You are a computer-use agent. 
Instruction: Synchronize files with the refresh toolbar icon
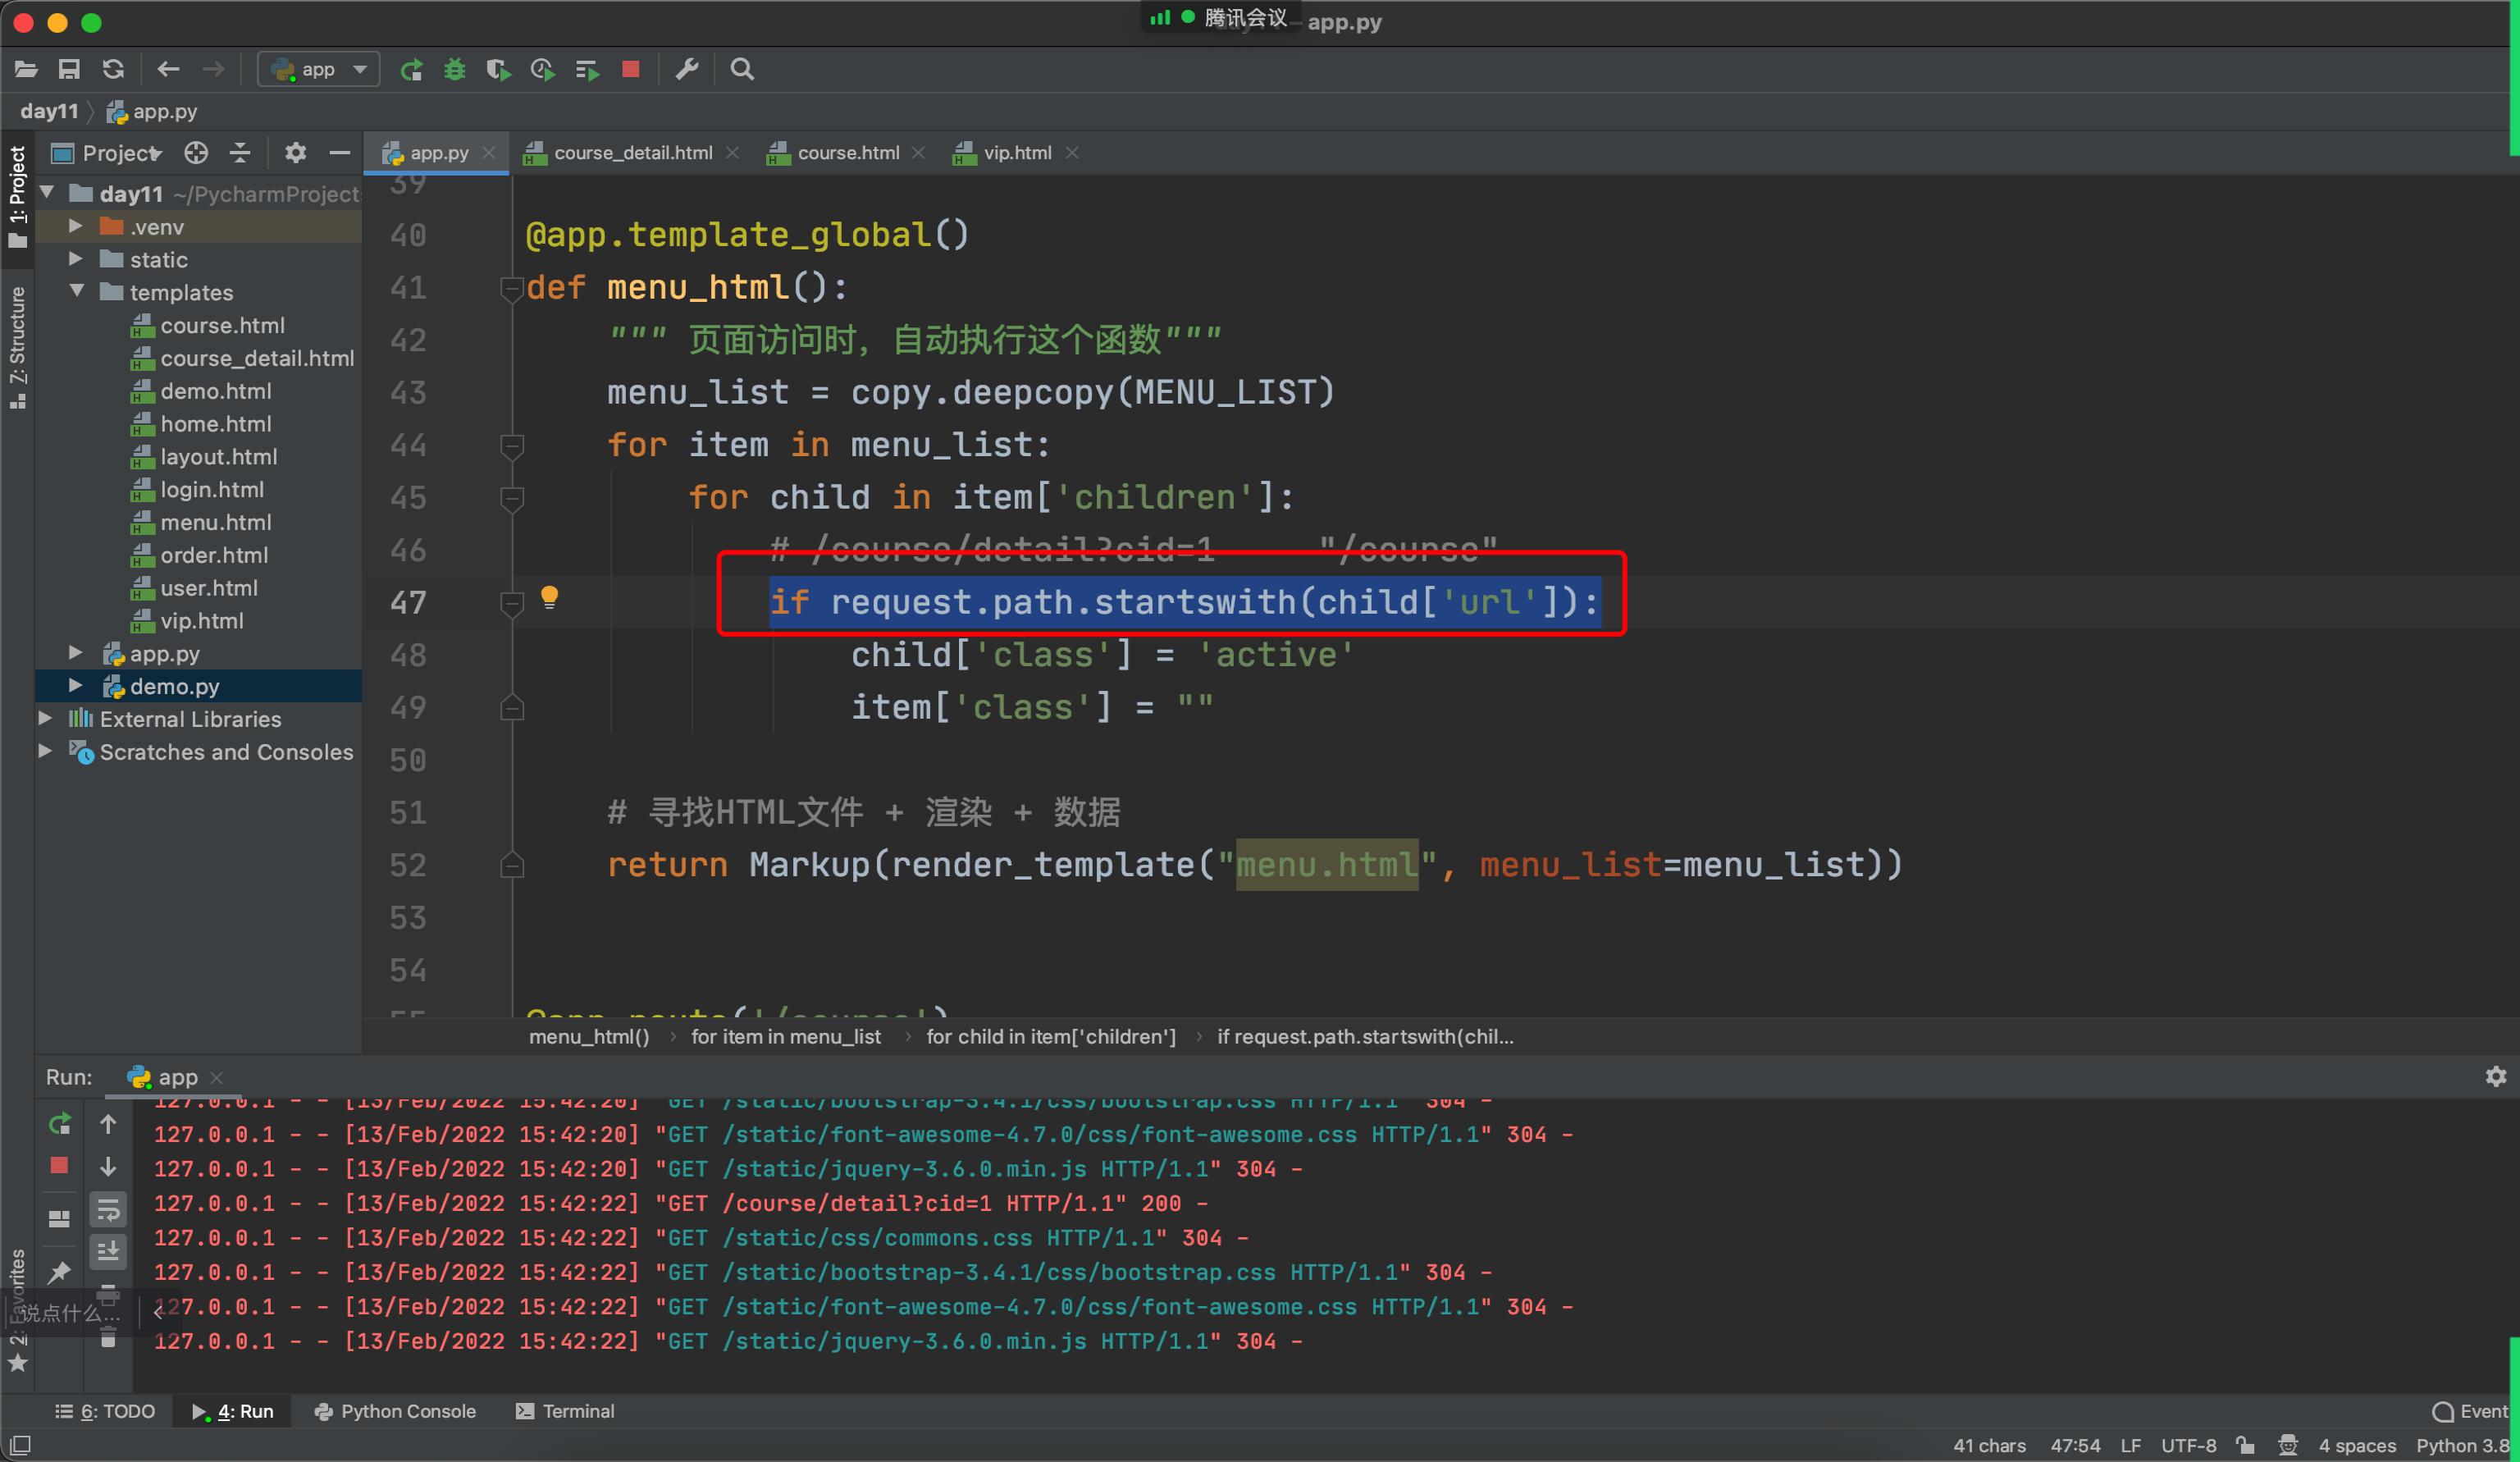pos(113,69)
